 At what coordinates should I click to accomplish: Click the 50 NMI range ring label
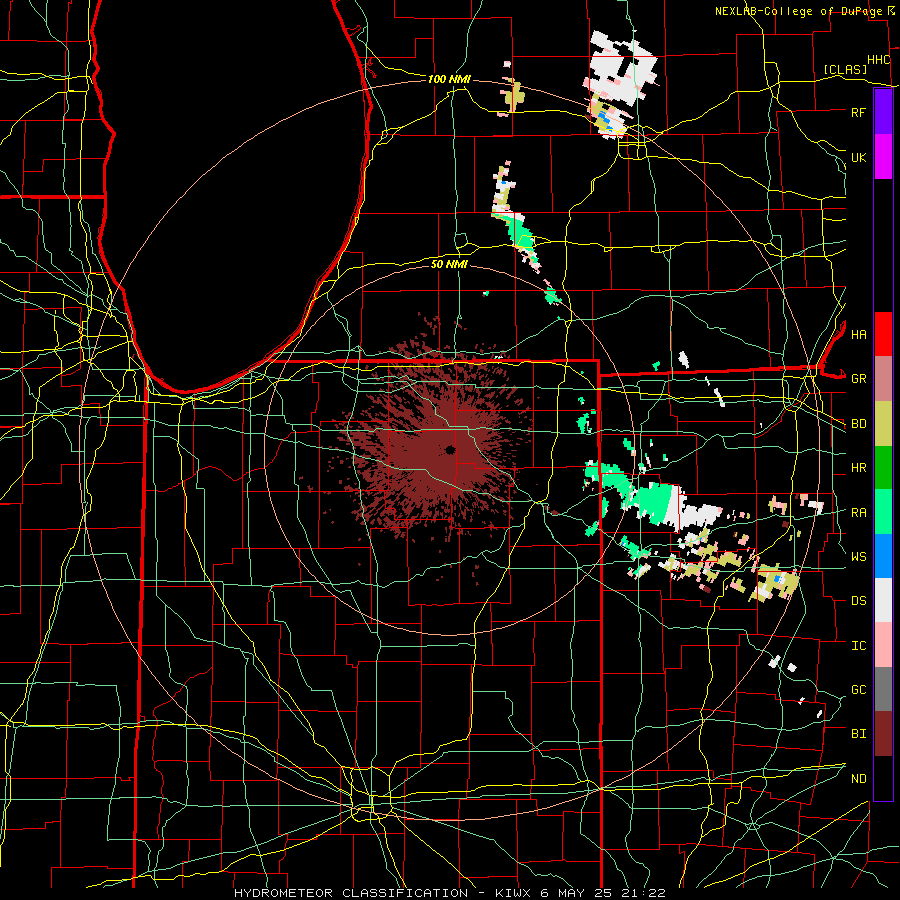coord(449,264)
